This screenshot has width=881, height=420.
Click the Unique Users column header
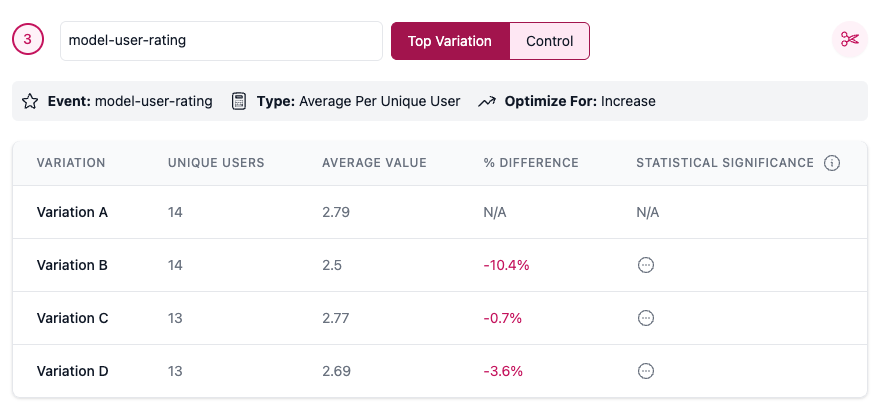coord(216,163)
